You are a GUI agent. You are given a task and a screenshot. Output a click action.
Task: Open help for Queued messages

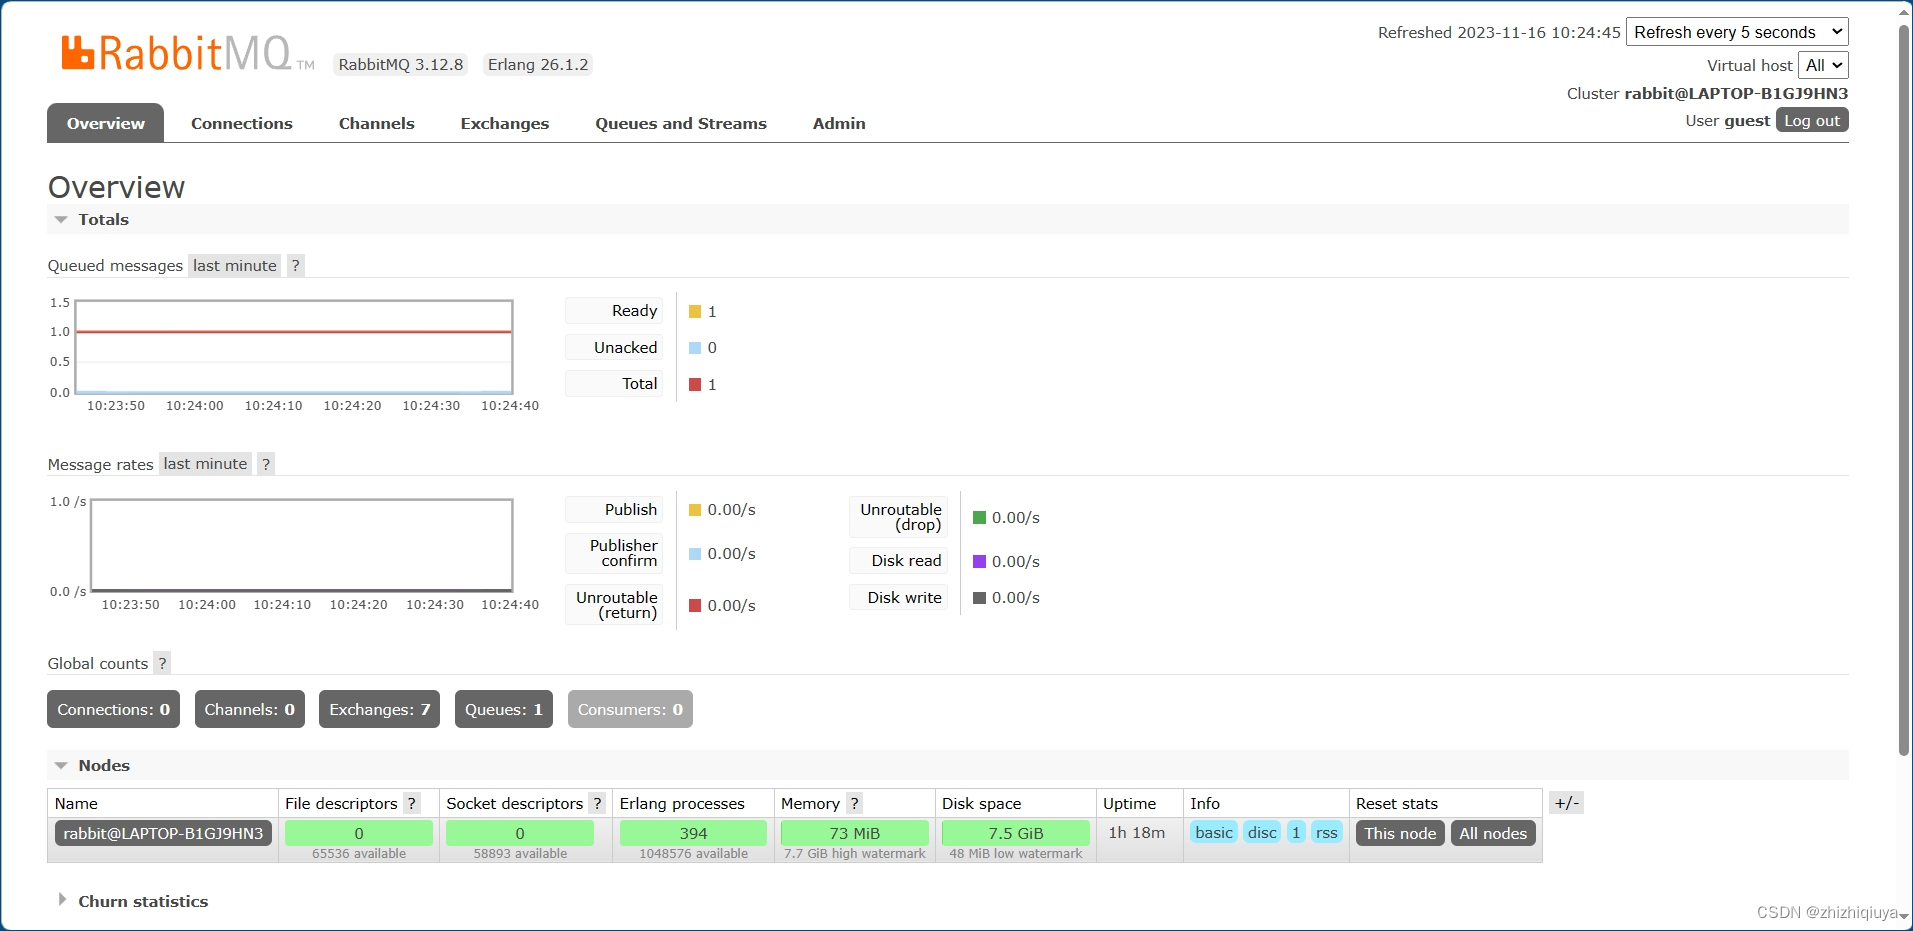pyautogui.click(x=296, y=266)
